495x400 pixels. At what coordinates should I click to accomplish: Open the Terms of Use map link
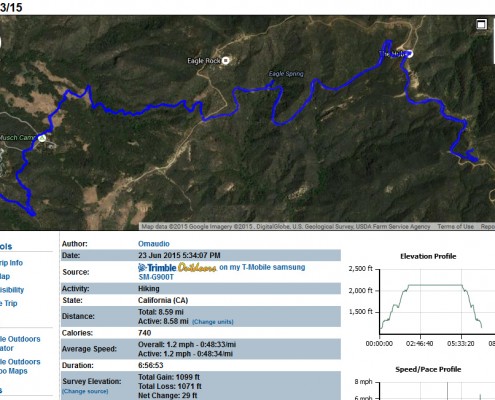[x=455, y=226]
